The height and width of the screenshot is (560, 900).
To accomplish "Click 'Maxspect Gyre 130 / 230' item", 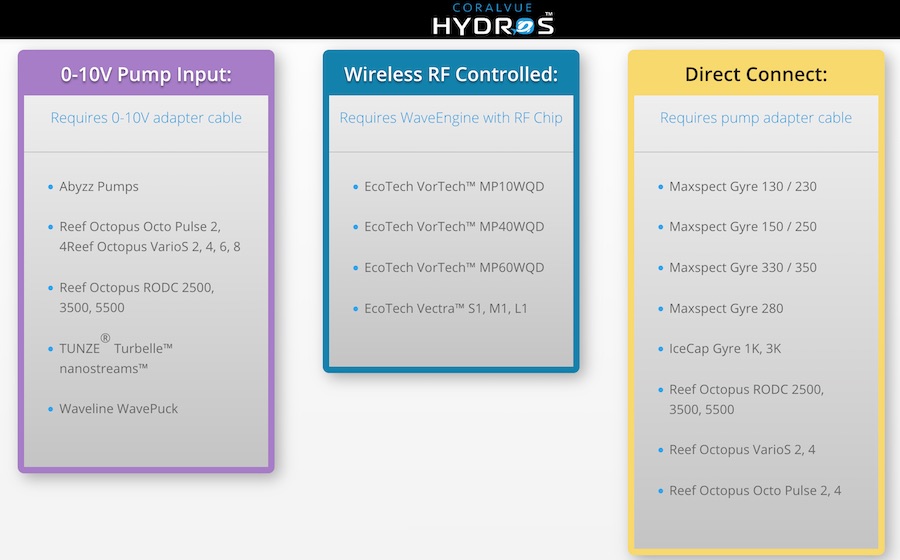I will click(x=743, y=186).
